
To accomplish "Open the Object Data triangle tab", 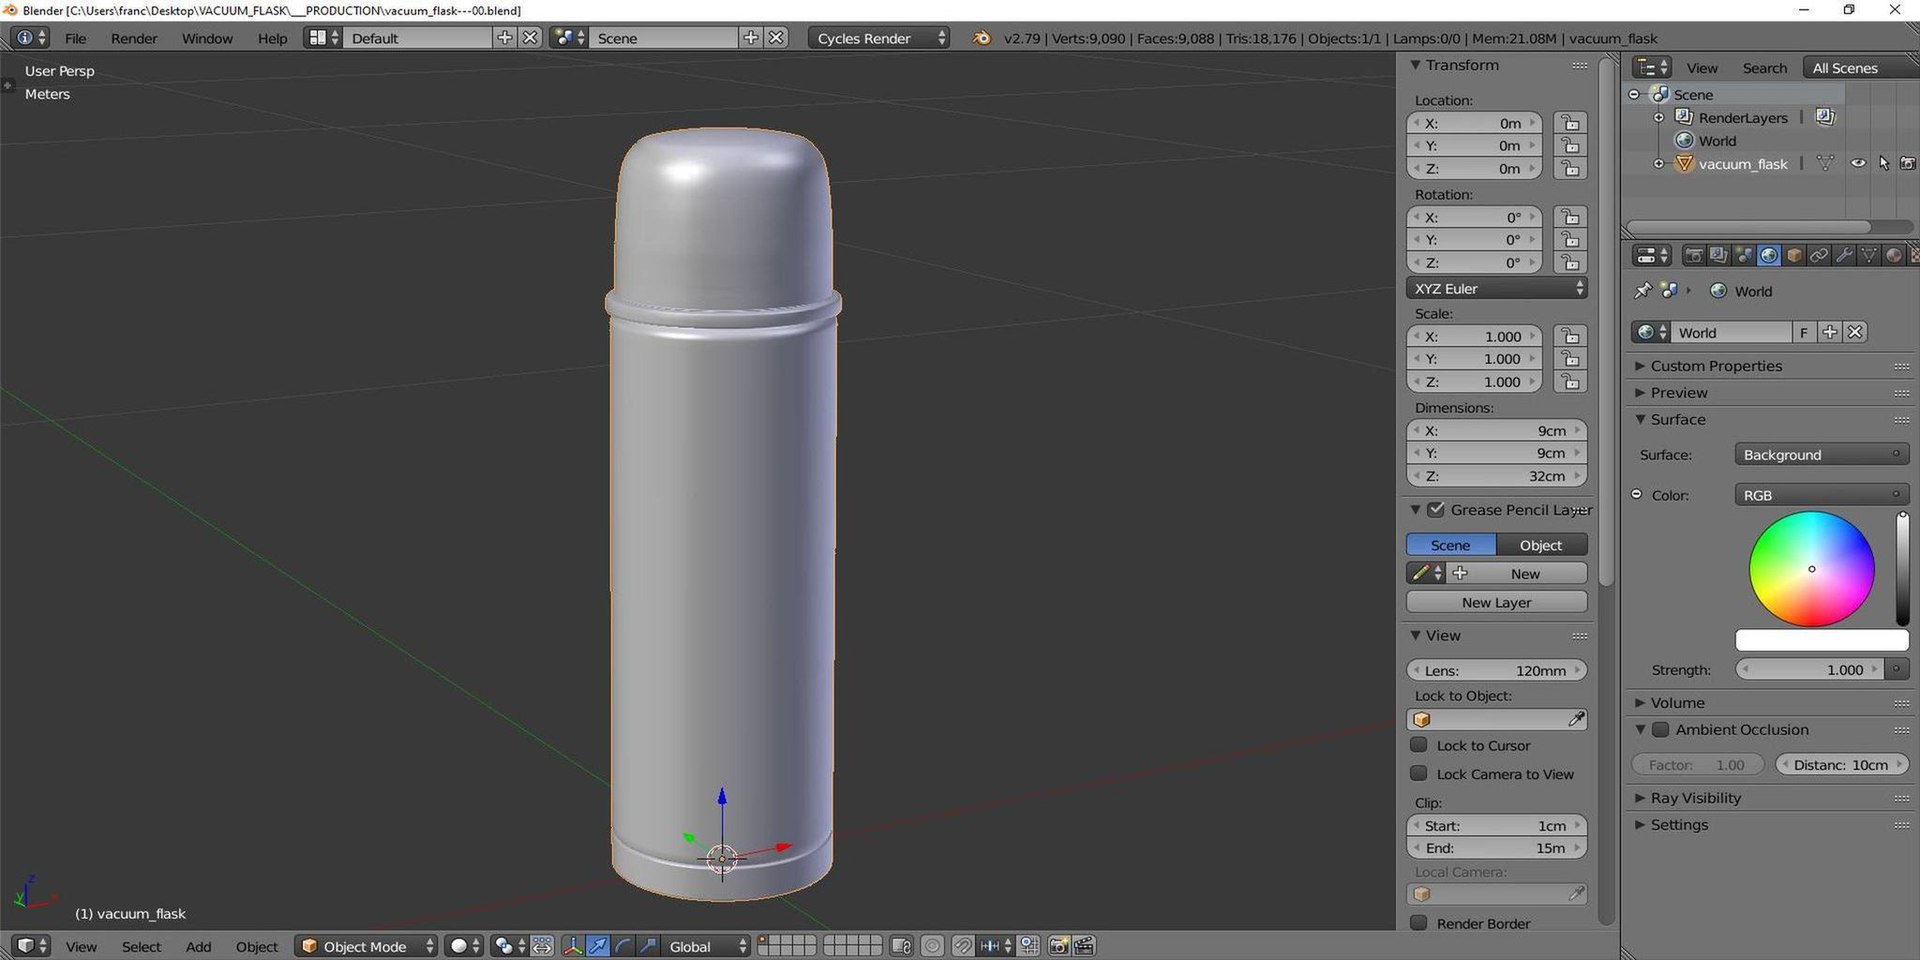I will click(x=1869, y=256).
